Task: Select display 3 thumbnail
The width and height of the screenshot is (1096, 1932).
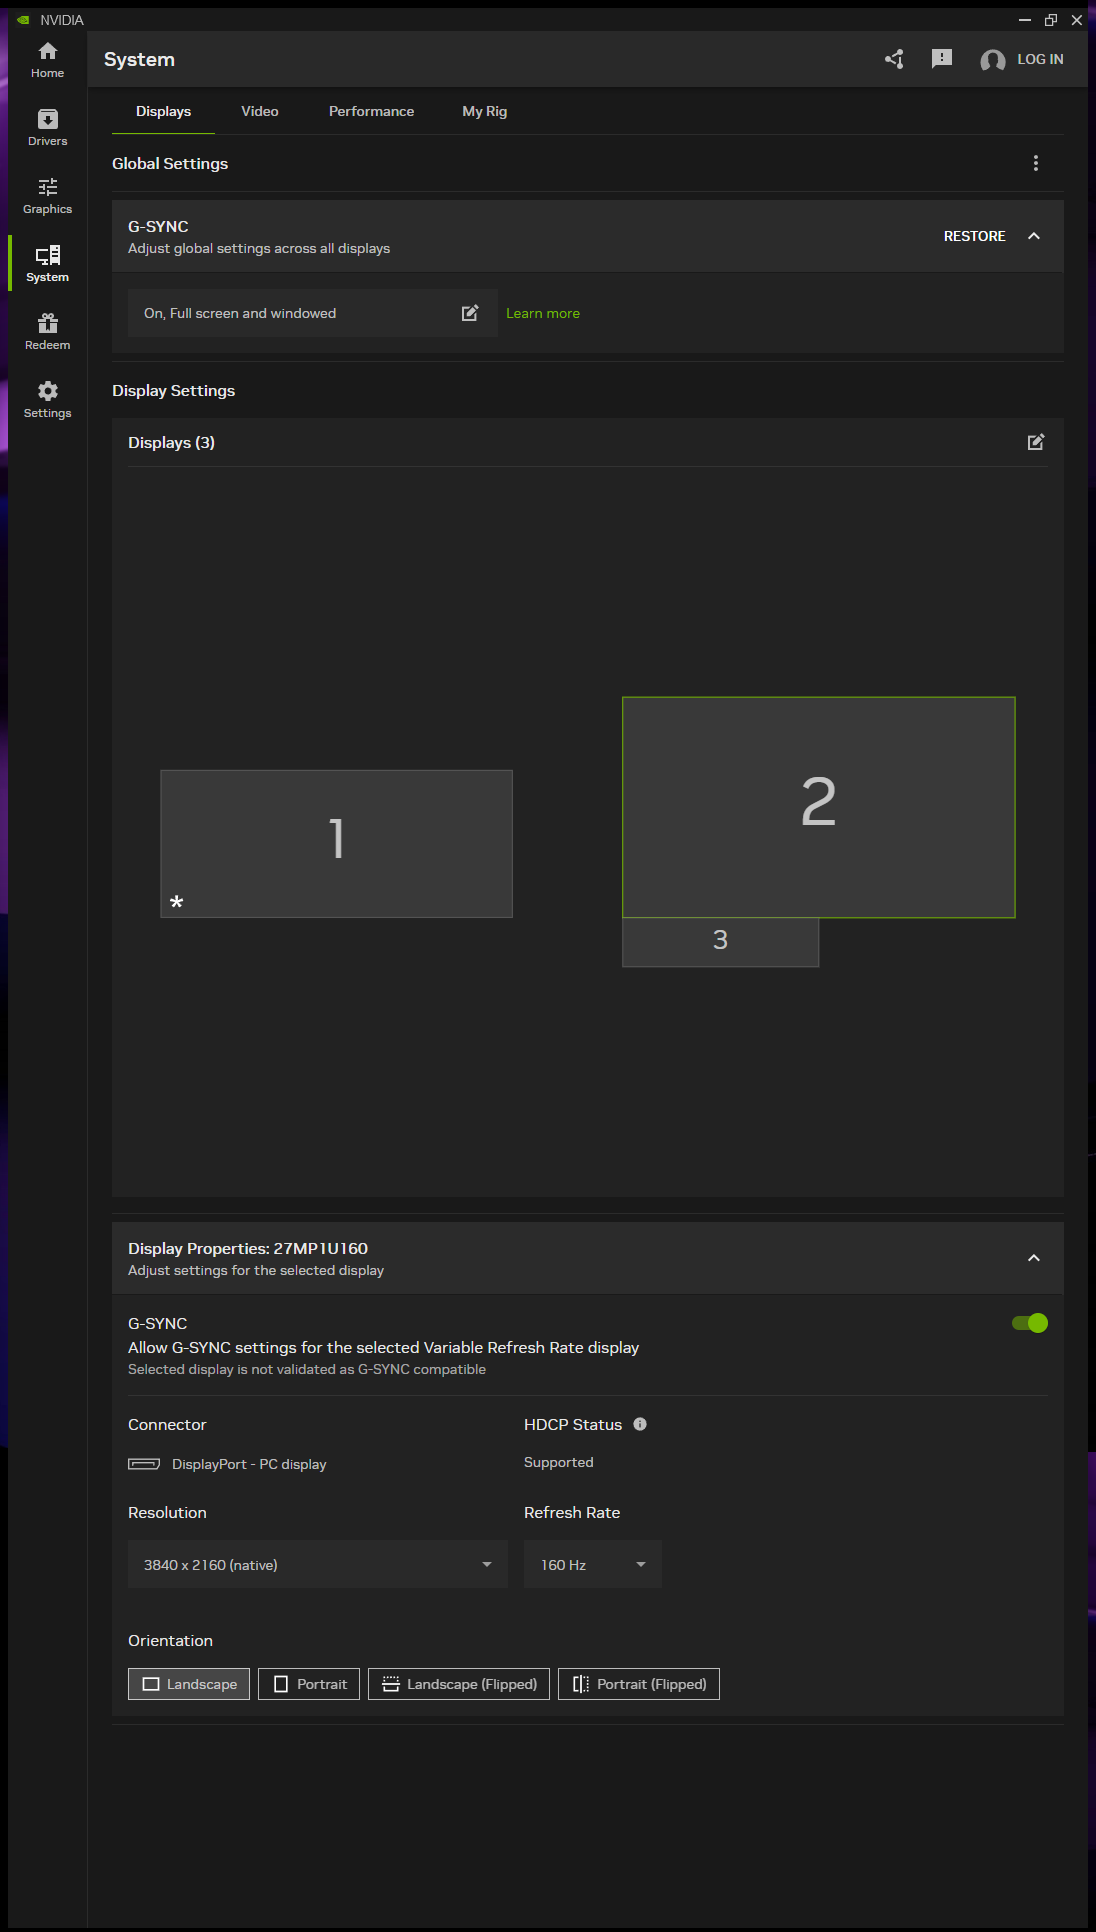Action: coord(720,942)
